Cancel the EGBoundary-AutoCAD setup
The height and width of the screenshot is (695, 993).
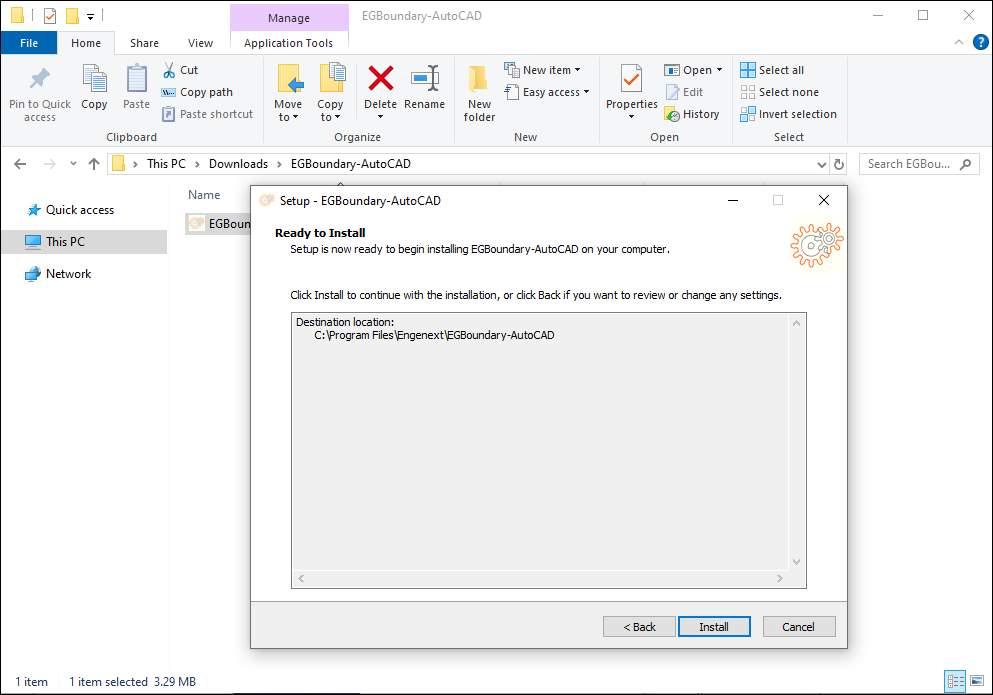coord(799,627)
